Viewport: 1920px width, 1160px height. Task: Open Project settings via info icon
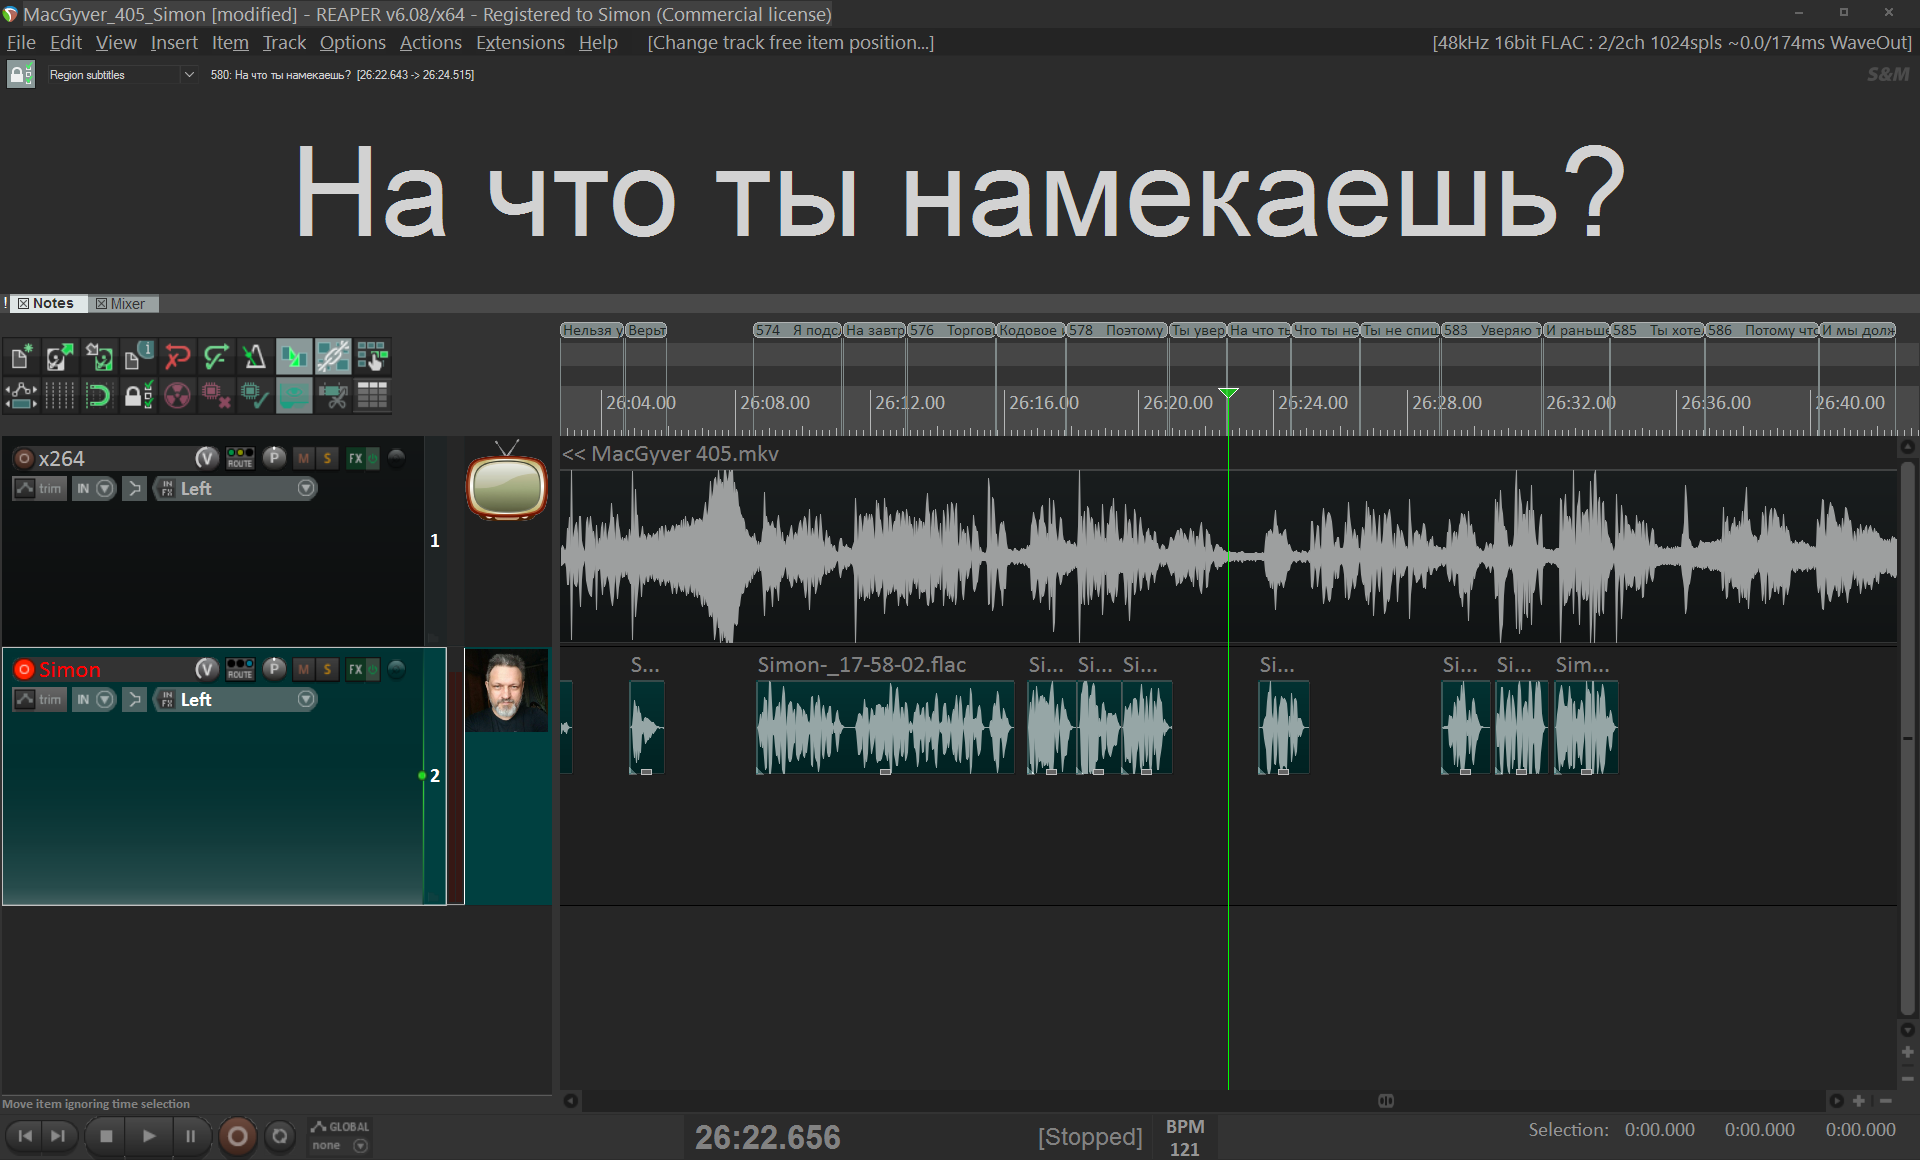coord(138,357)
